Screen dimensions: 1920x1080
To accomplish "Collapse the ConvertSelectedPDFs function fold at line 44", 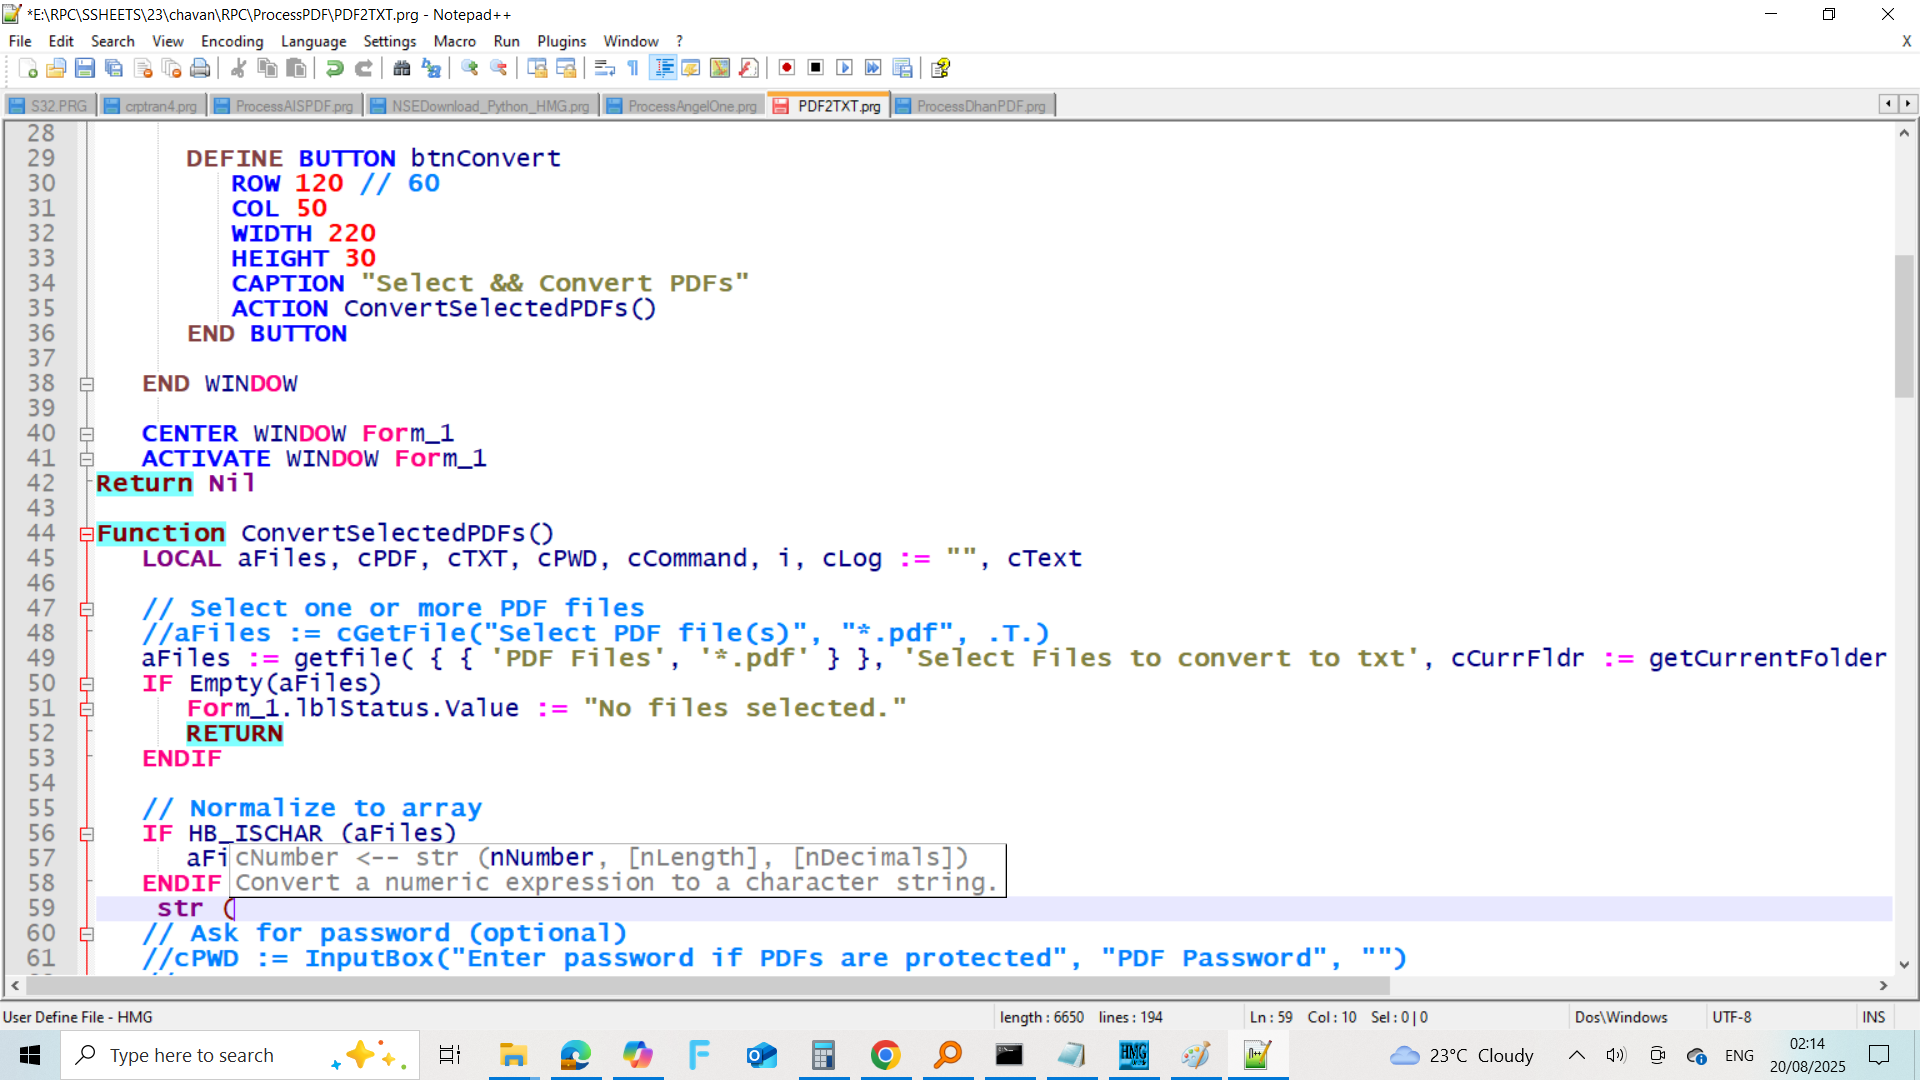I will (x=87, y=534).
